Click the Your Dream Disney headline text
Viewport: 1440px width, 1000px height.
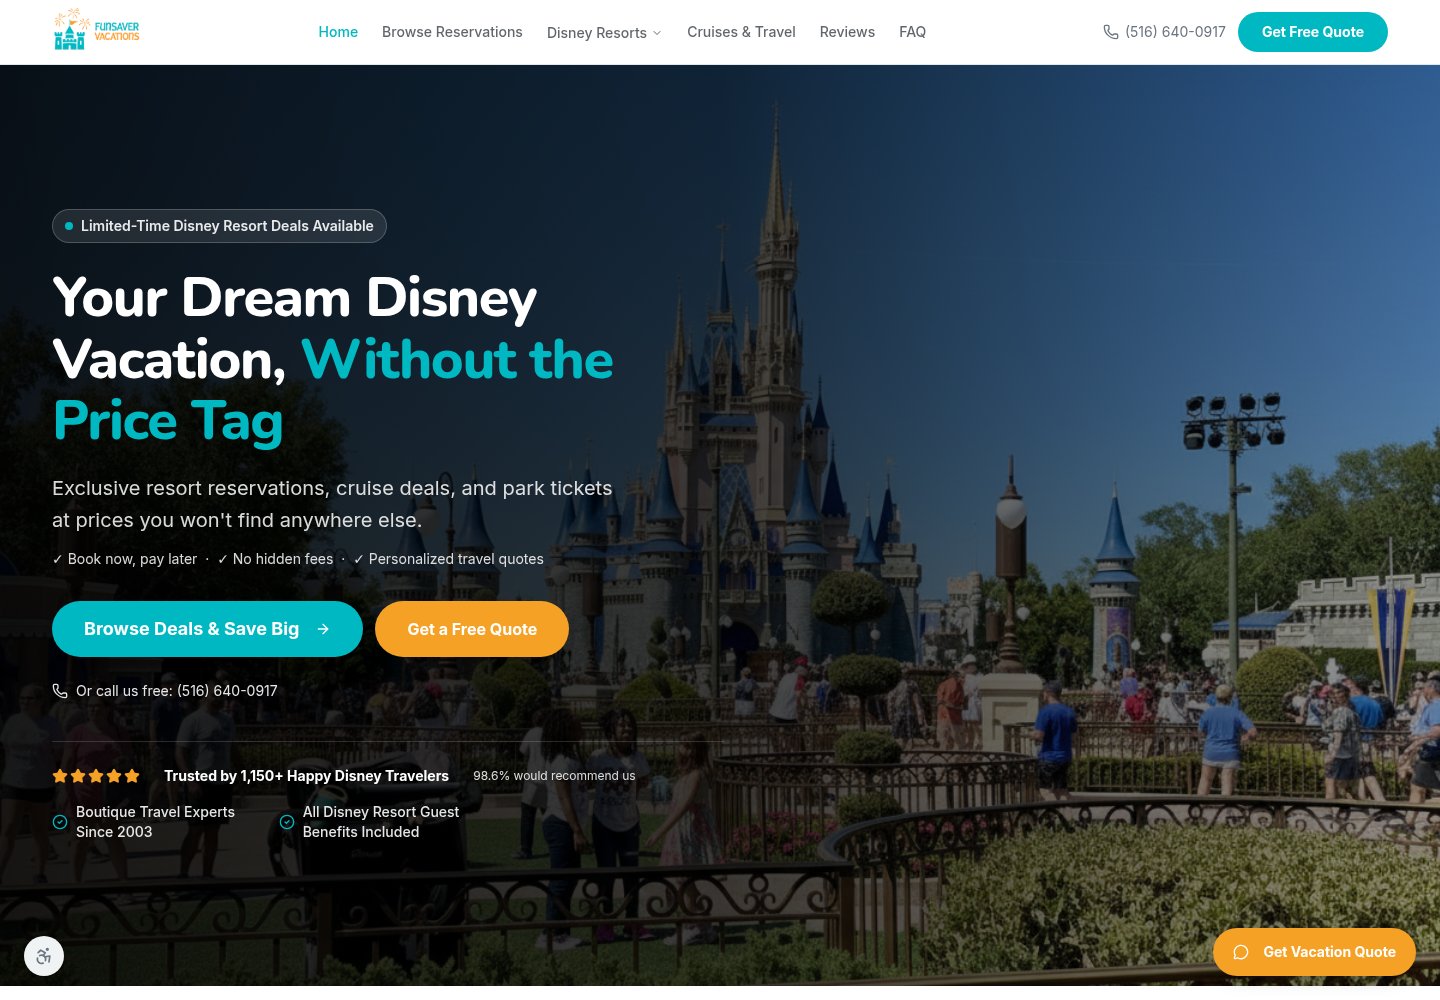point(295,298)
